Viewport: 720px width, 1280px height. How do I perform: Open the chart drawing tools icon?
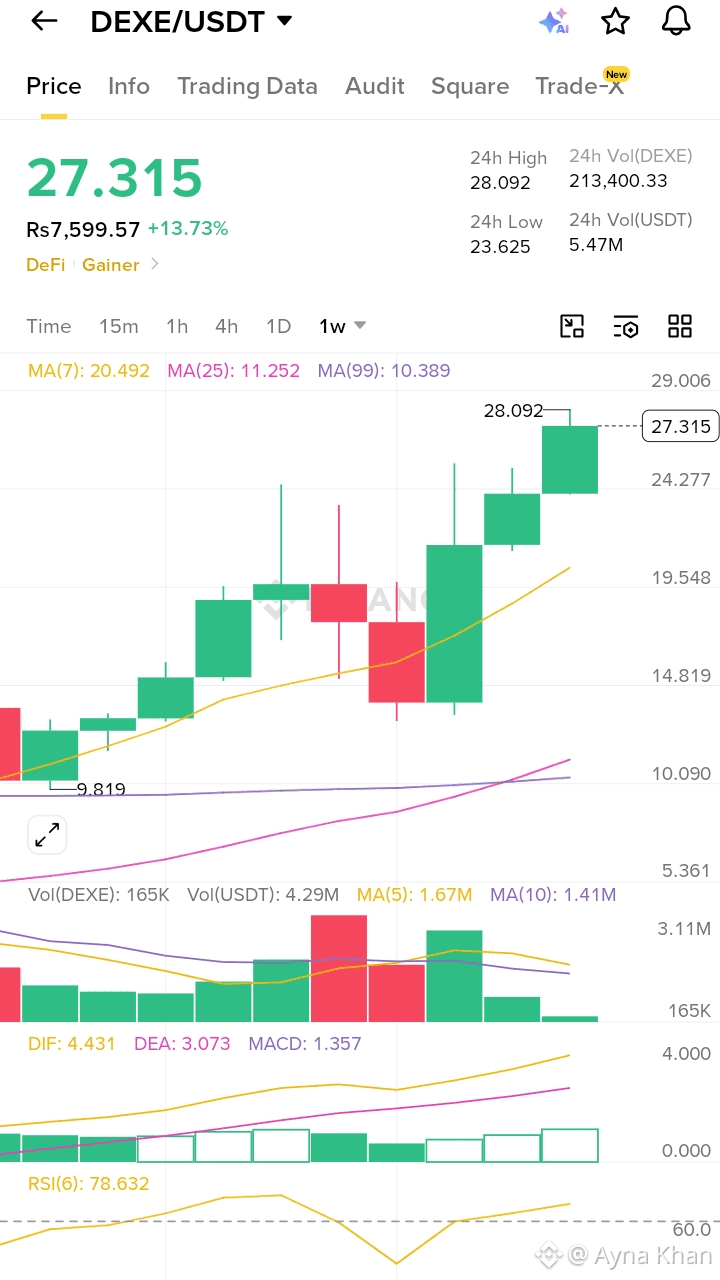[x=572, y=326]
